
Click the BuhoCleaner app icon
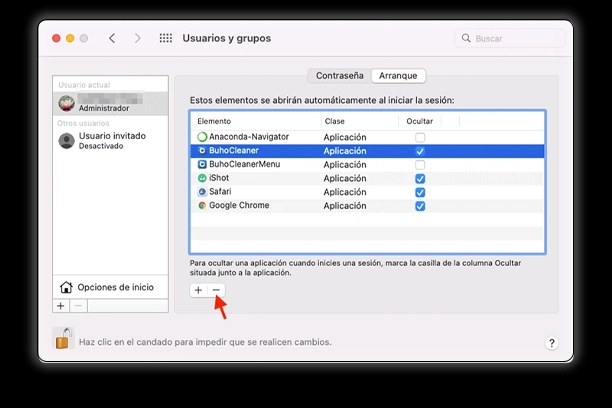point(202,151)
